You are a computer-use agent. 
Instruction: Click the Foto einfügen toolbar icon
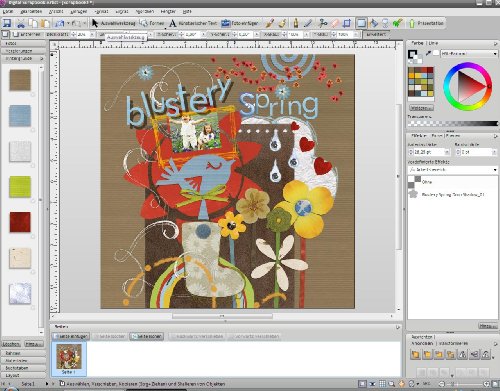226,23
